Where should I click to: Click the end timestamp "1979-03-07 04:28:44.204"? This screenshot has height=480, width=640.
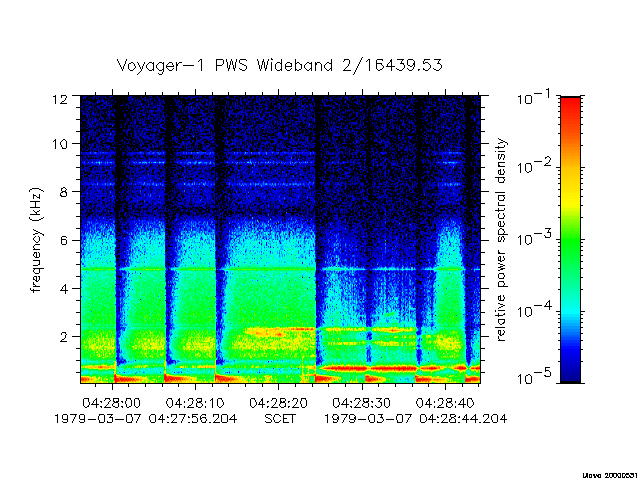416,419
